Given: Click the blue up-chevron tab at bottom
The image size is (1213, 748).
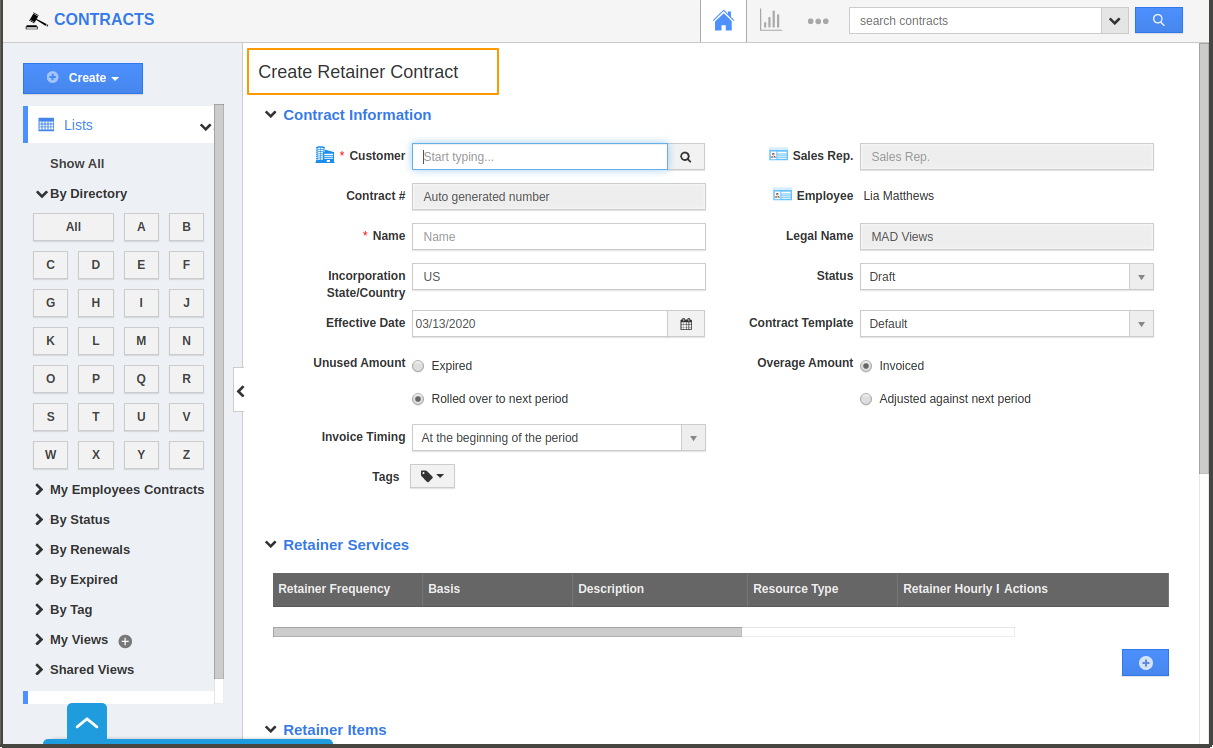Looking at the screenshot, I should (87, 722).
